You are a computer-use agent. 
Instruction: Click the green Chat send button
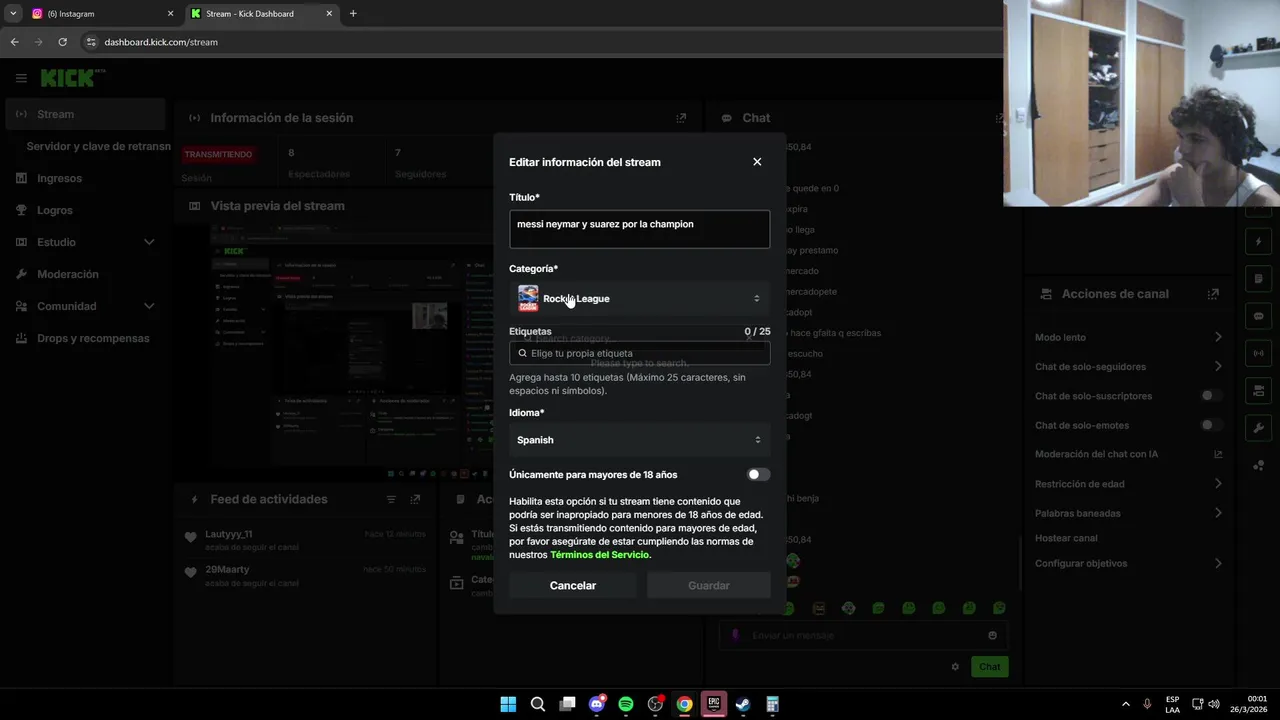click(989, 667)
